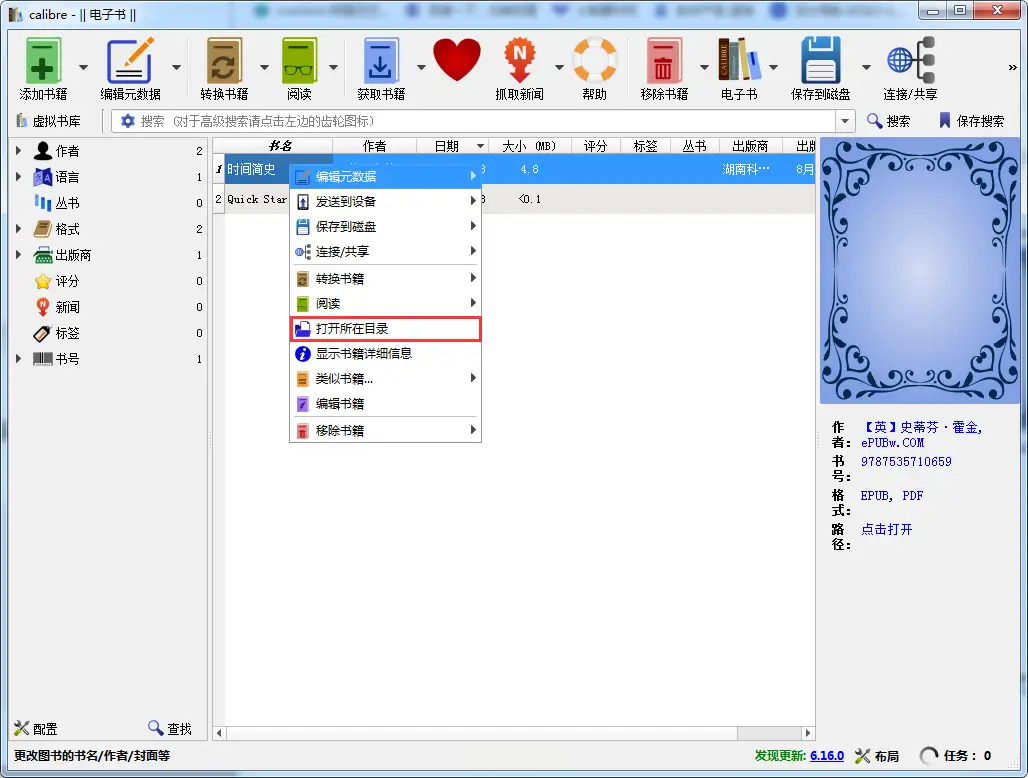Click the 电子书 library icon
The height and width of the screenshot is (778, 1028).
click(x=739, y=60)
